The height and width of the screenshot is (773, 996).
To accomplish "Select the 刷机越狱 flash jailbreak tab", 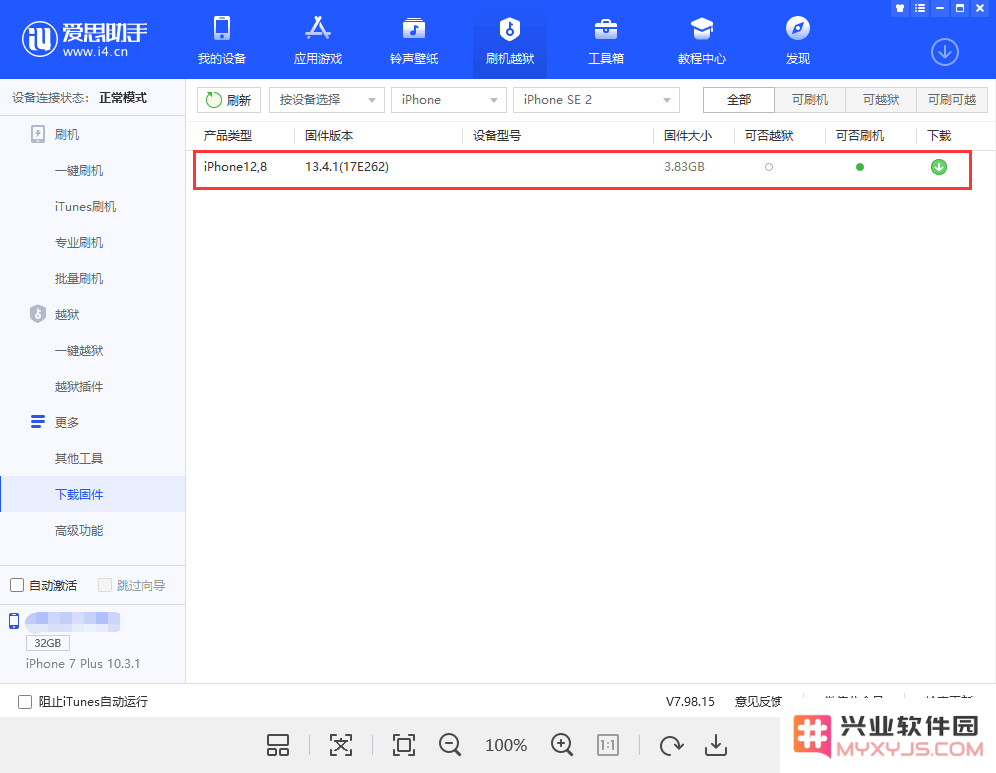I will (510, 41).
